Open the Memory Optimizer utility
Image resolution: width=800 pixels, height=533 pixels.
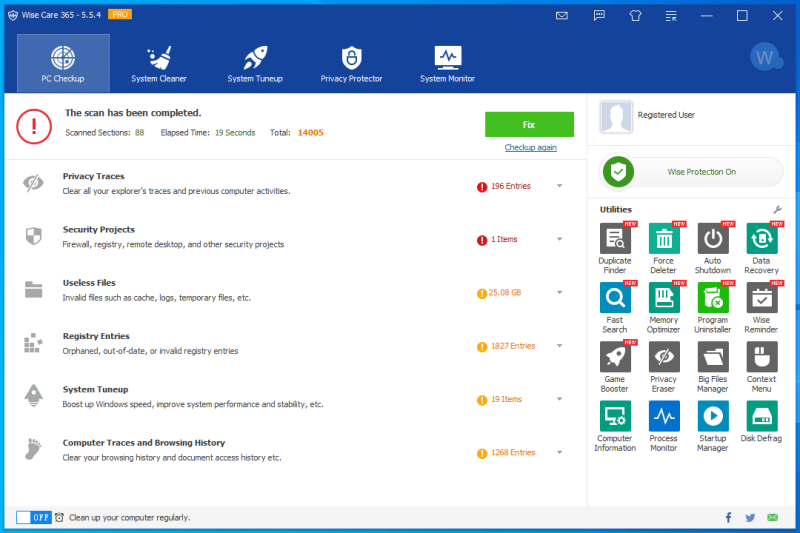pyautogui.click(x=664, y=299)
